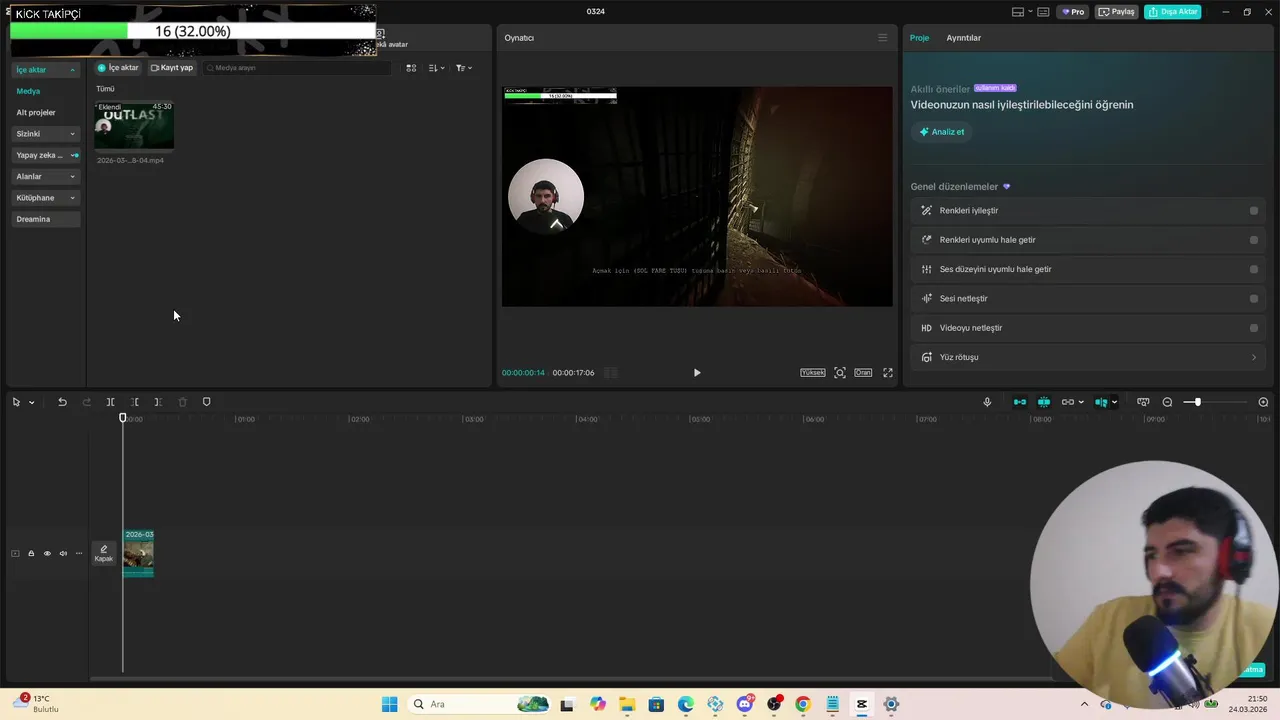
Task: Click the Paylaş share button
Action: pos(1117,12)
